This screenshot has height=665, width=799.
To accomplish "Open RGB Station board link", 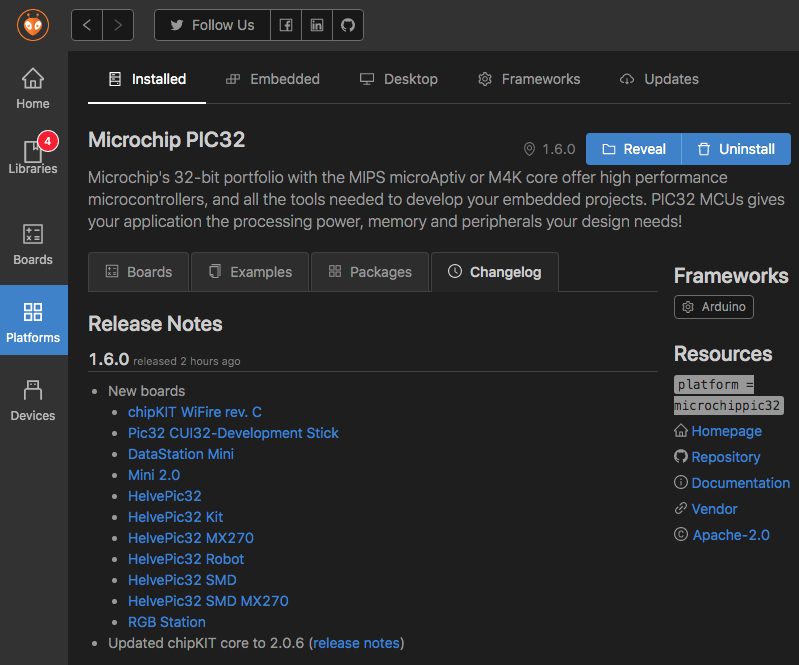I will pos(167,622).
